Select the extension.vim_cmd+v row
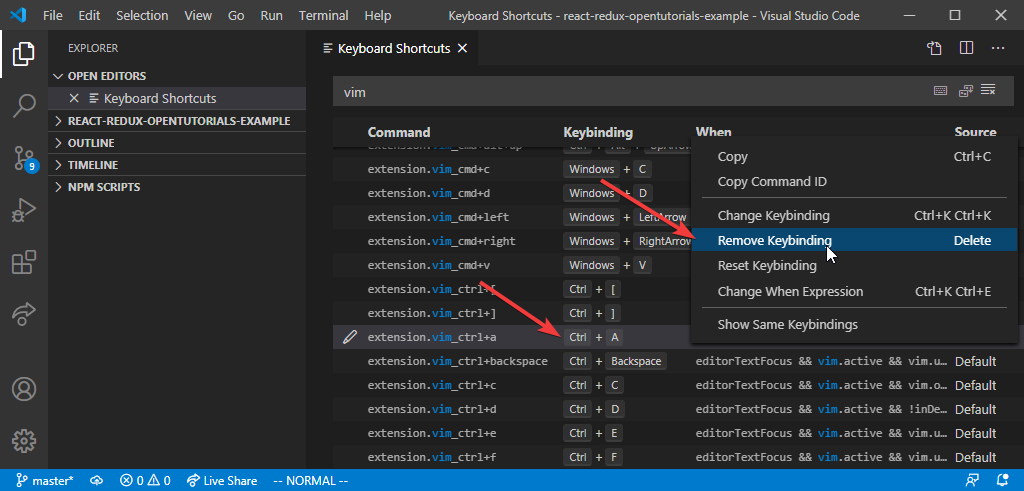Viewport: 1024px width, 491px height. click(x=513, y=265)
